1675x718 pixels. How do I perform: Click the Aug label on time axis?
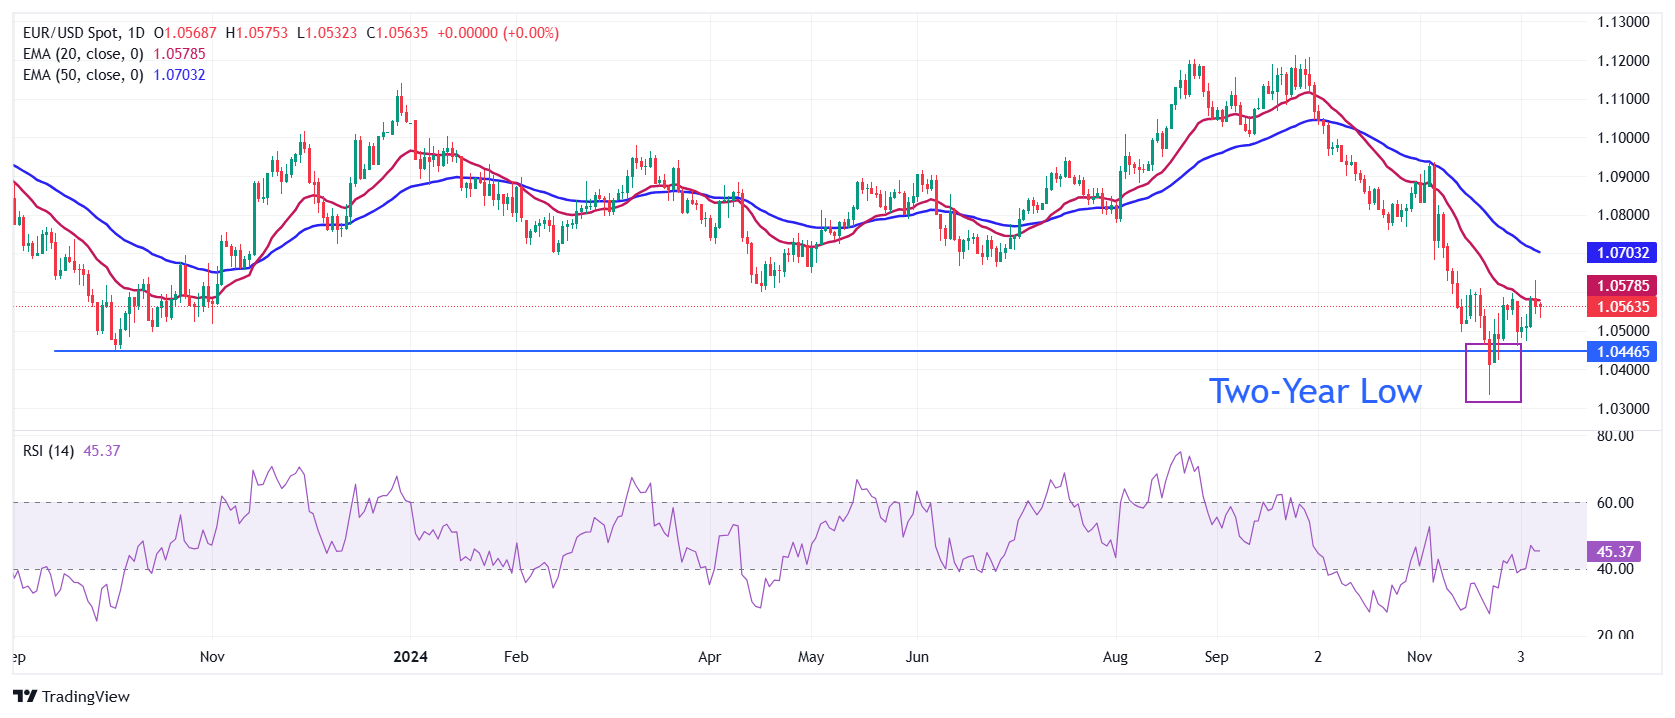1115,657
